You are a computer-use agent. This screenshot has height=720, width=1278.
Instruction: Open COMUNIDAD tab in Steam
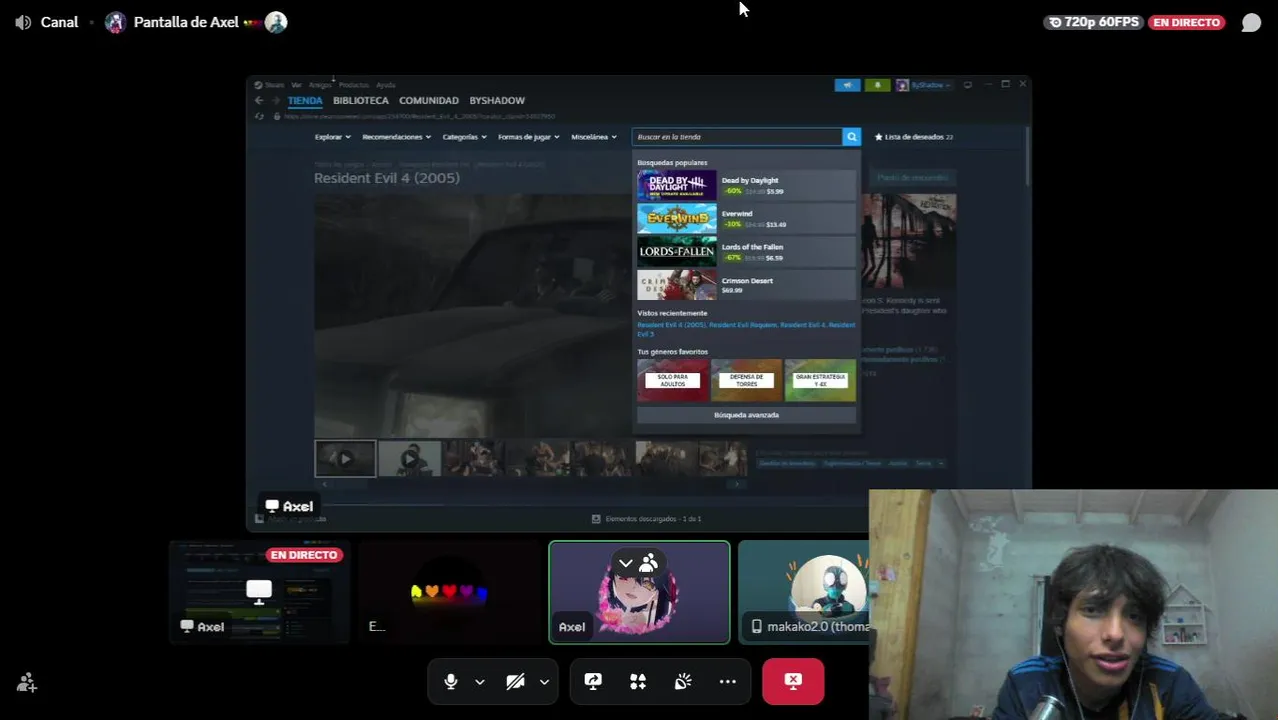tap(429, 100)
